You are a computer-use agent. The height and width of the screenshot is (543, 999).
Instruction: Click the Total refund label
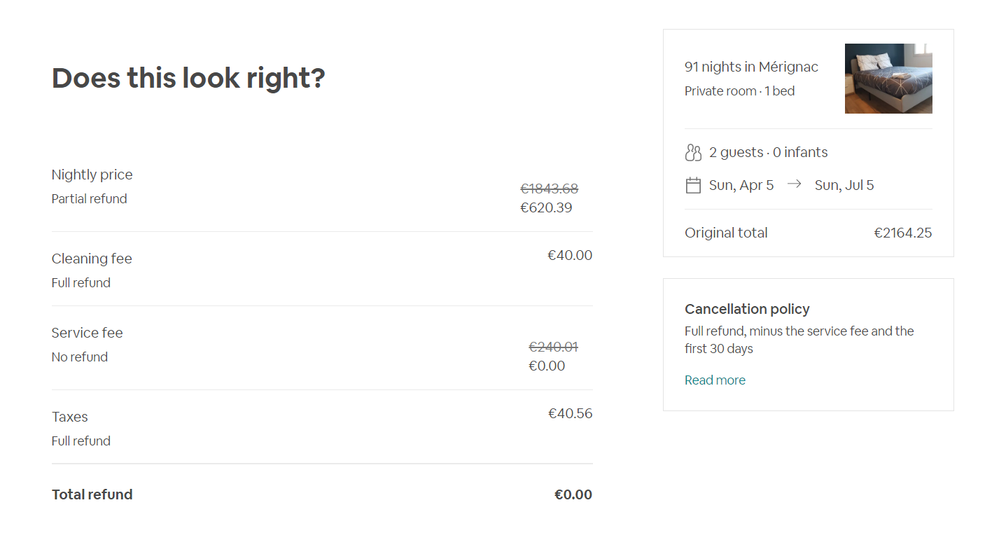click(92, 495)
